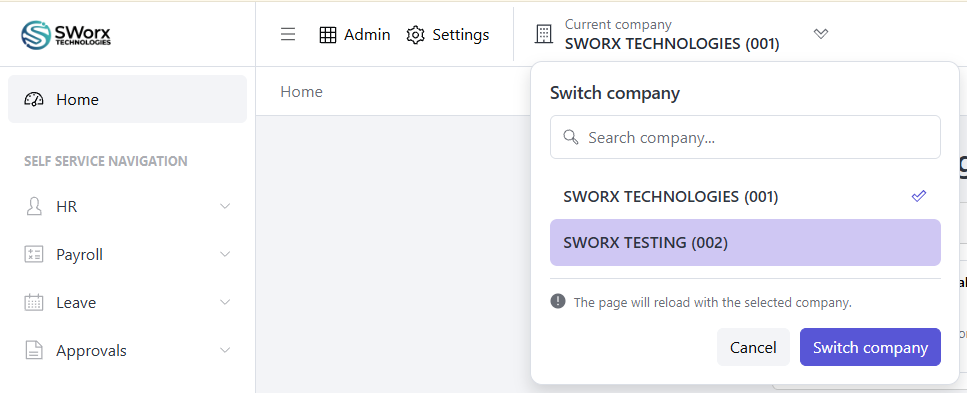The height and width of the screenshot is (393, 967).
Task: Toggle the hamburger sidebar menu icon
Action: coord(288,35)
